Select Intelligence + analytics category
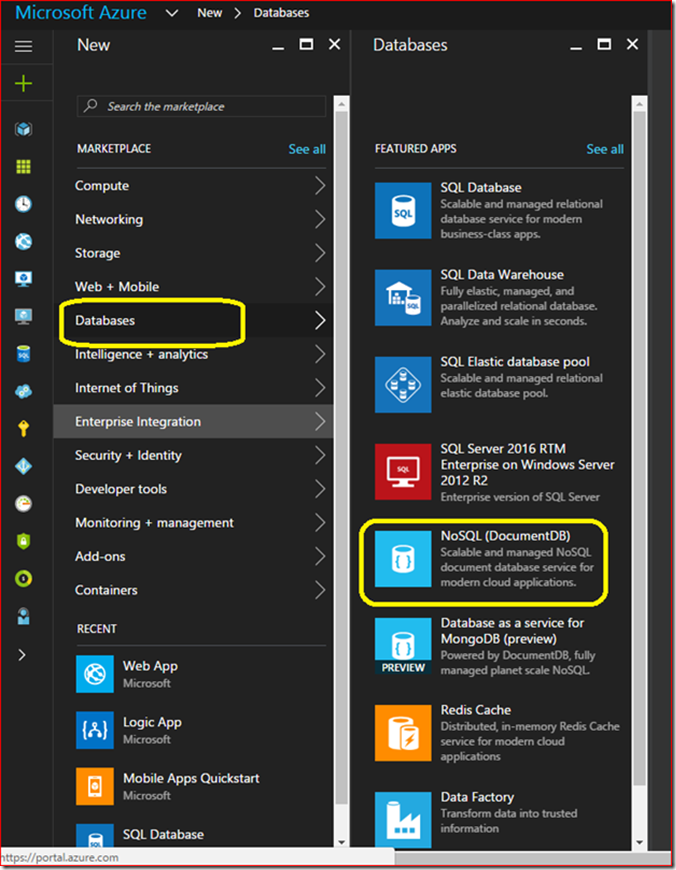 [194, 354]
